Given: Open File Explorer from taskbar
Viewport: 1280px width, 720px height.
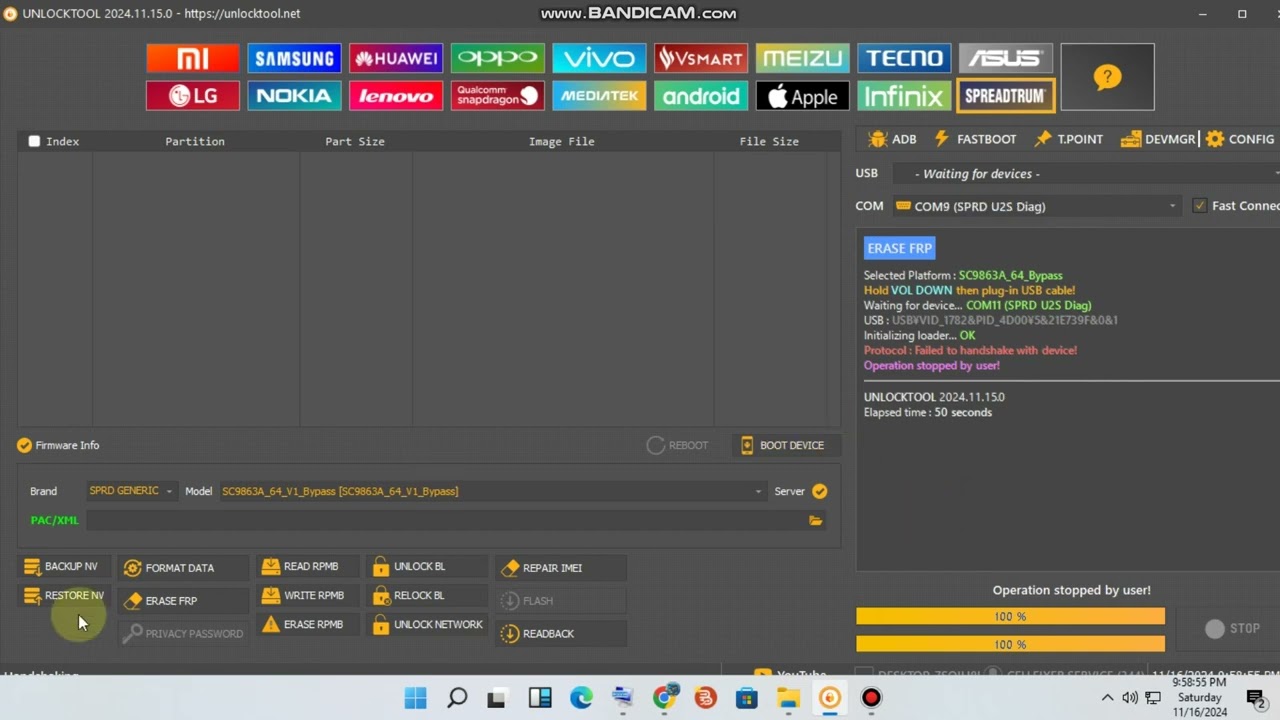Looking at the screenshot, I should click(788, 698).
